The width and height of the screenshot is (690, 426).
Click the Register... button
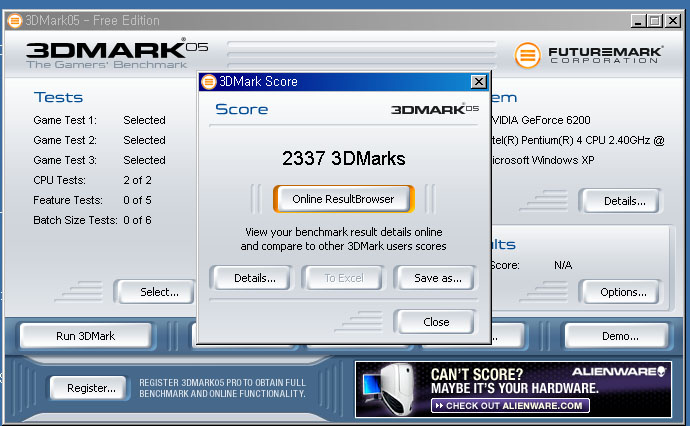click(x=91, y=388)
